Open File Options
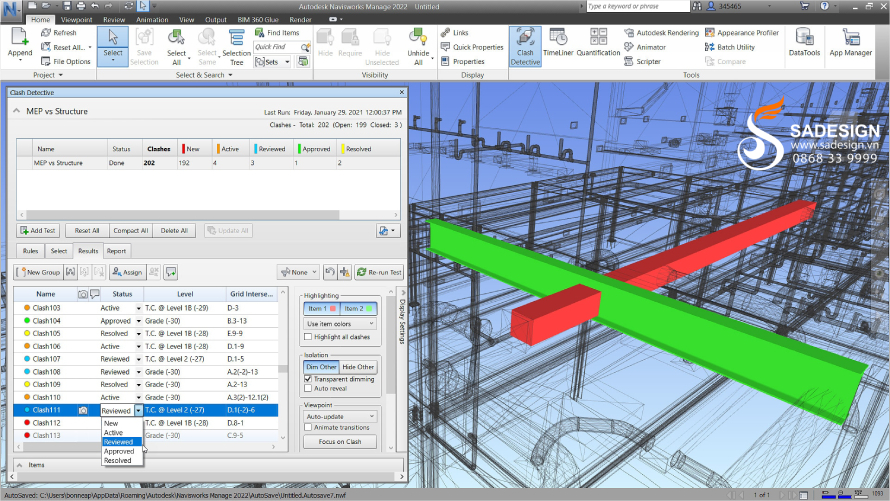 tap(65, 61)
